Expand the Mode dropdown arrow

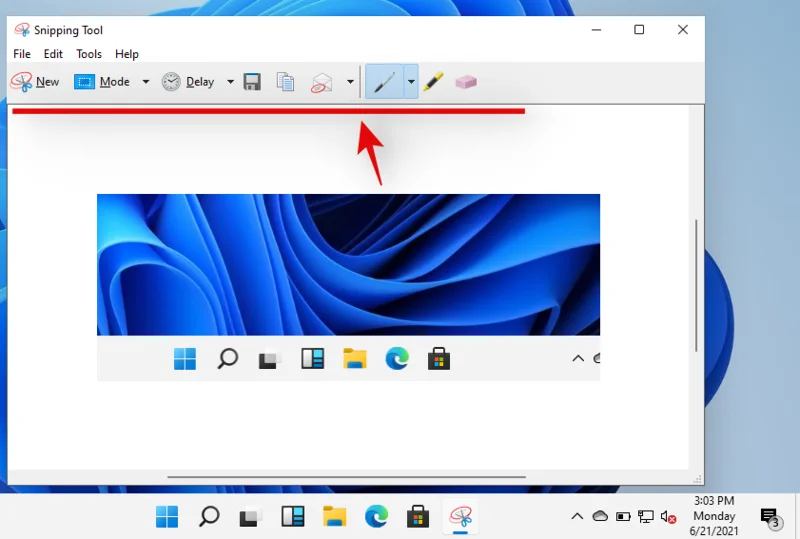145,82
